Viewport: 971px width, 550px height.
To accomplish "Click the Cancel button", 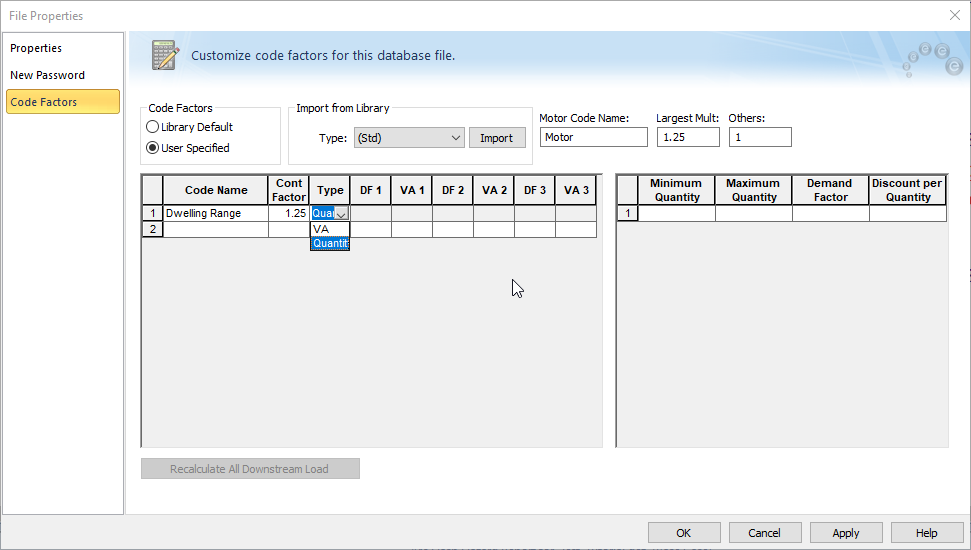I will point(764,533).
